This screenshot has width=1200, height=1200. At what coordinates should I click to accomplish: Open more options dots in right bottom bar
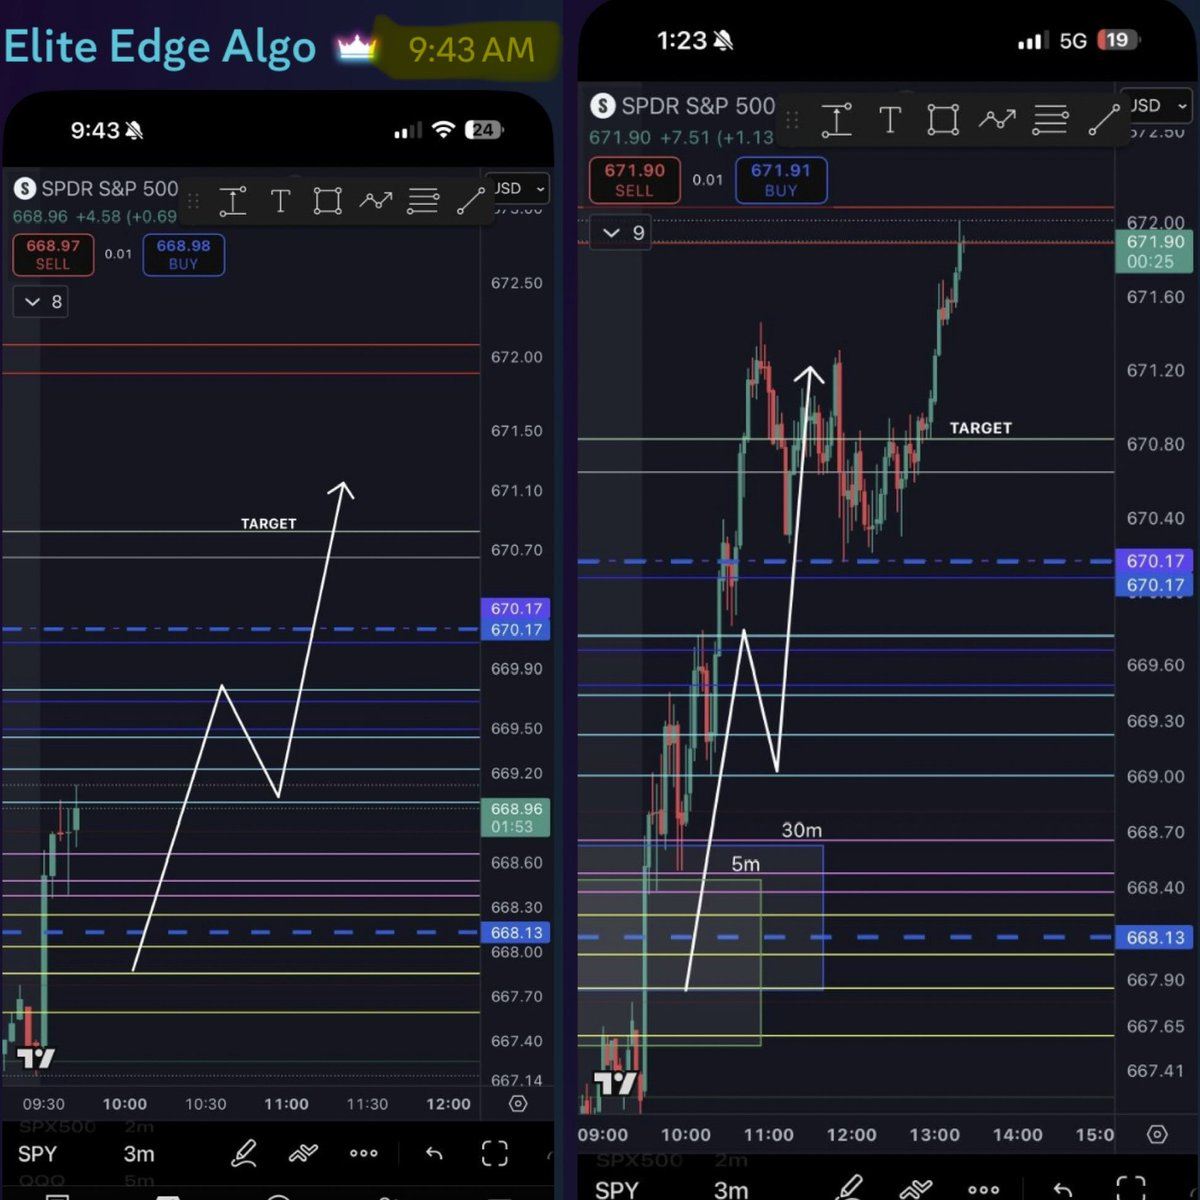(x=984, y=1190)
